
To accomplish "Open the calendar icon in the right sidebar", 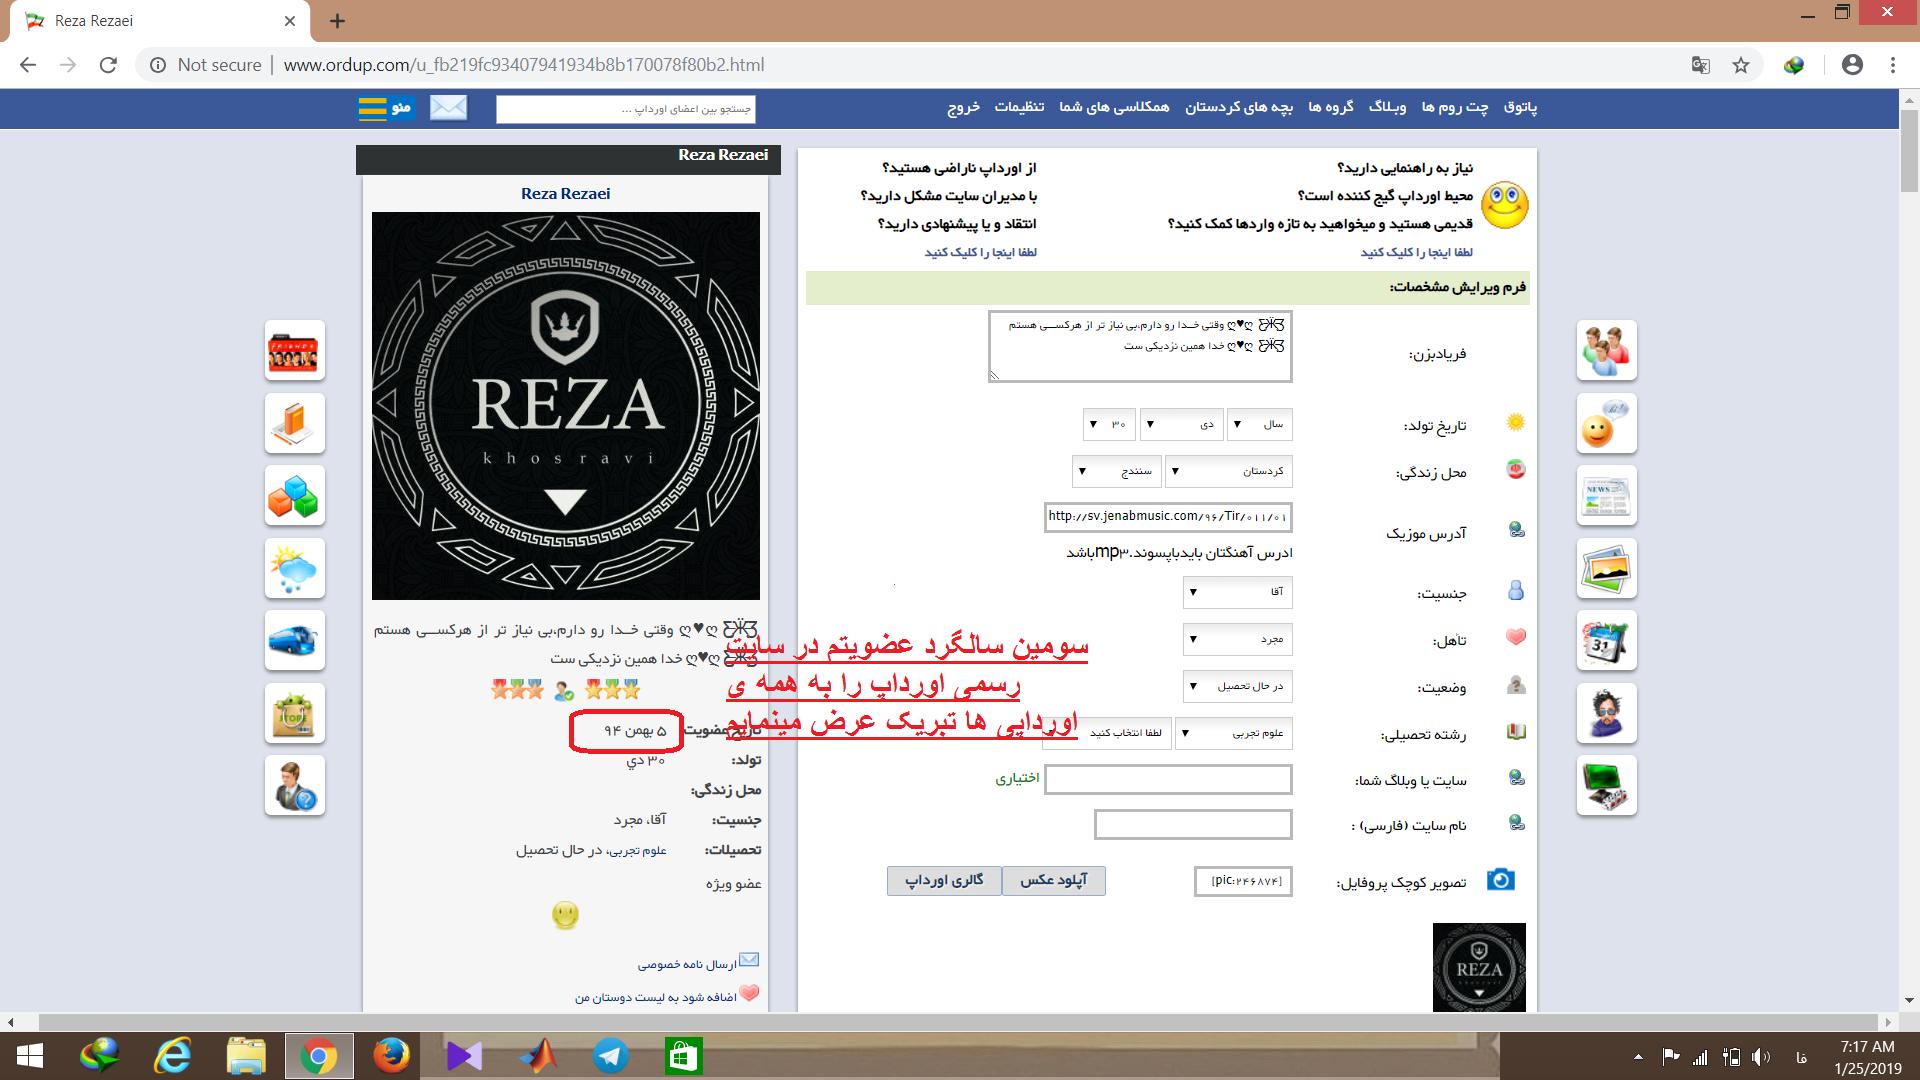I will 1607,640.
